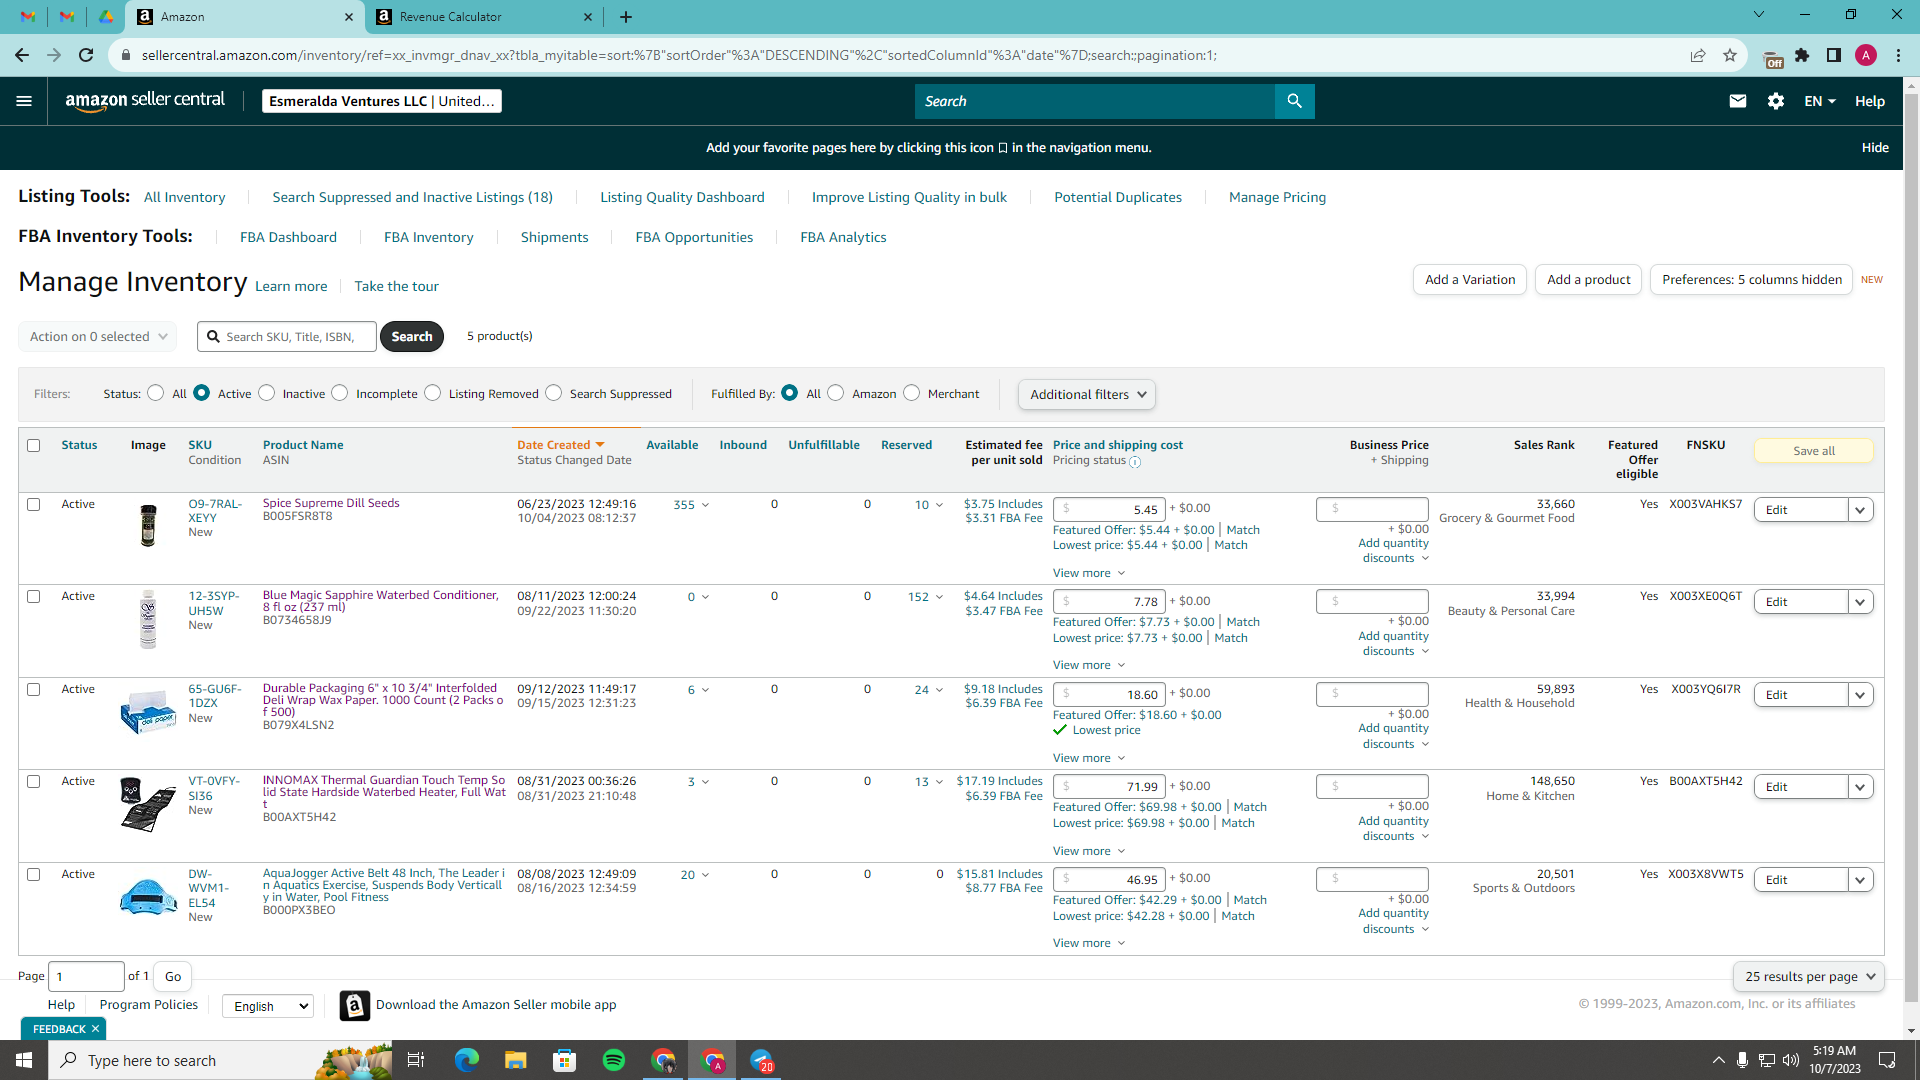Viewport: 1920px width, 1080px height.
Task: Click the browser back arrow
Action: 22,55
